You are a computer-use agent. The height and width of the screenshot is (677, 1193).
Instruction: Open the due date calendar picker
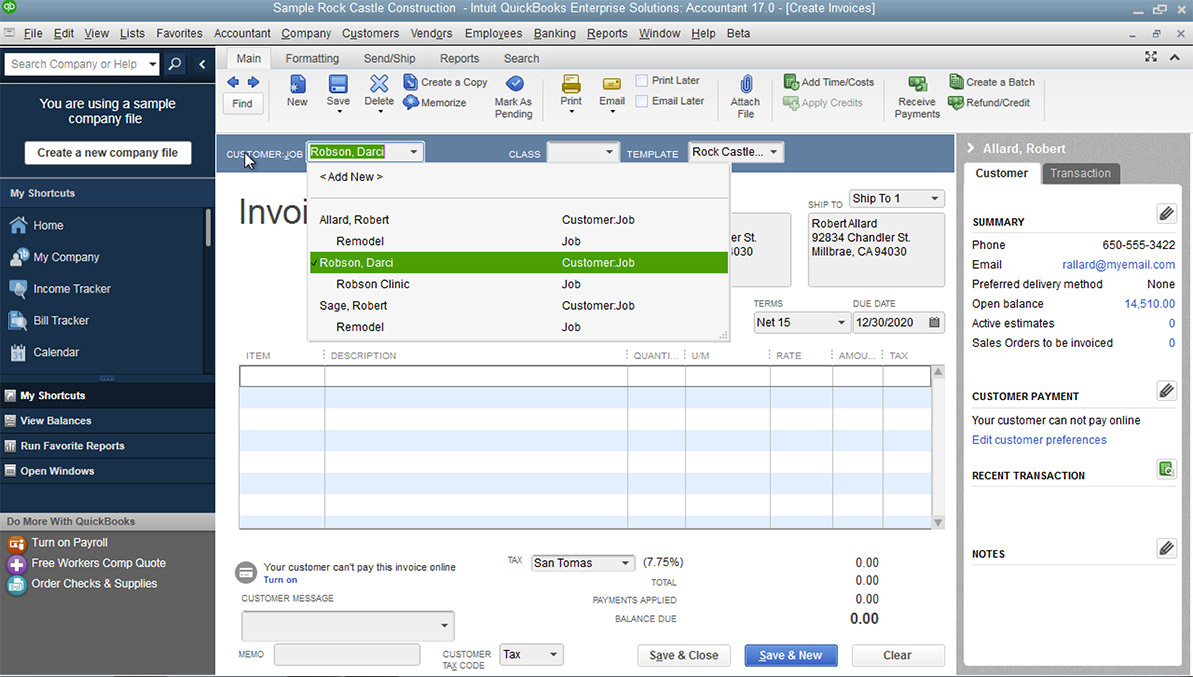pos(934,323)
